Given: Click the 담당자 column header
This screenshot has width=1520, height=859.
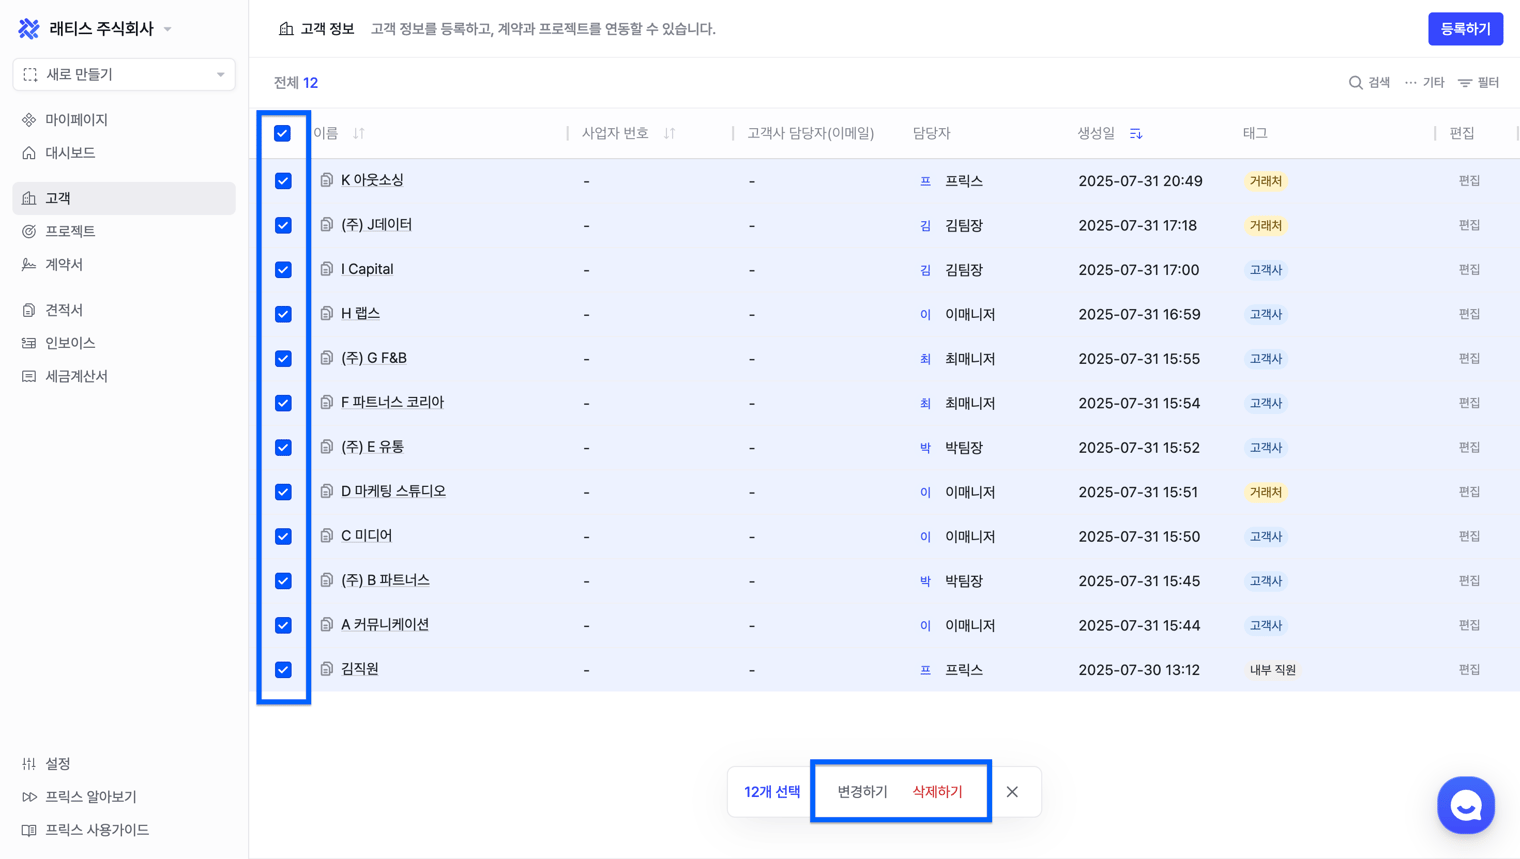Looking at the screenshot, I should 931,133.
